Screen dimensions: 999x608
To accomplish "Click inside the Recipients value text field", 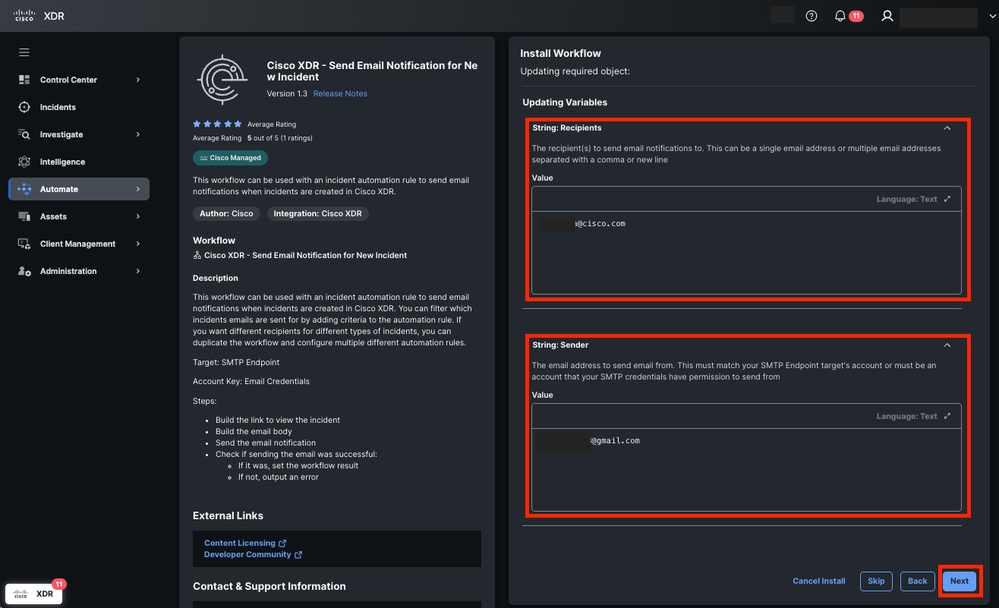I will coord(746,252).
